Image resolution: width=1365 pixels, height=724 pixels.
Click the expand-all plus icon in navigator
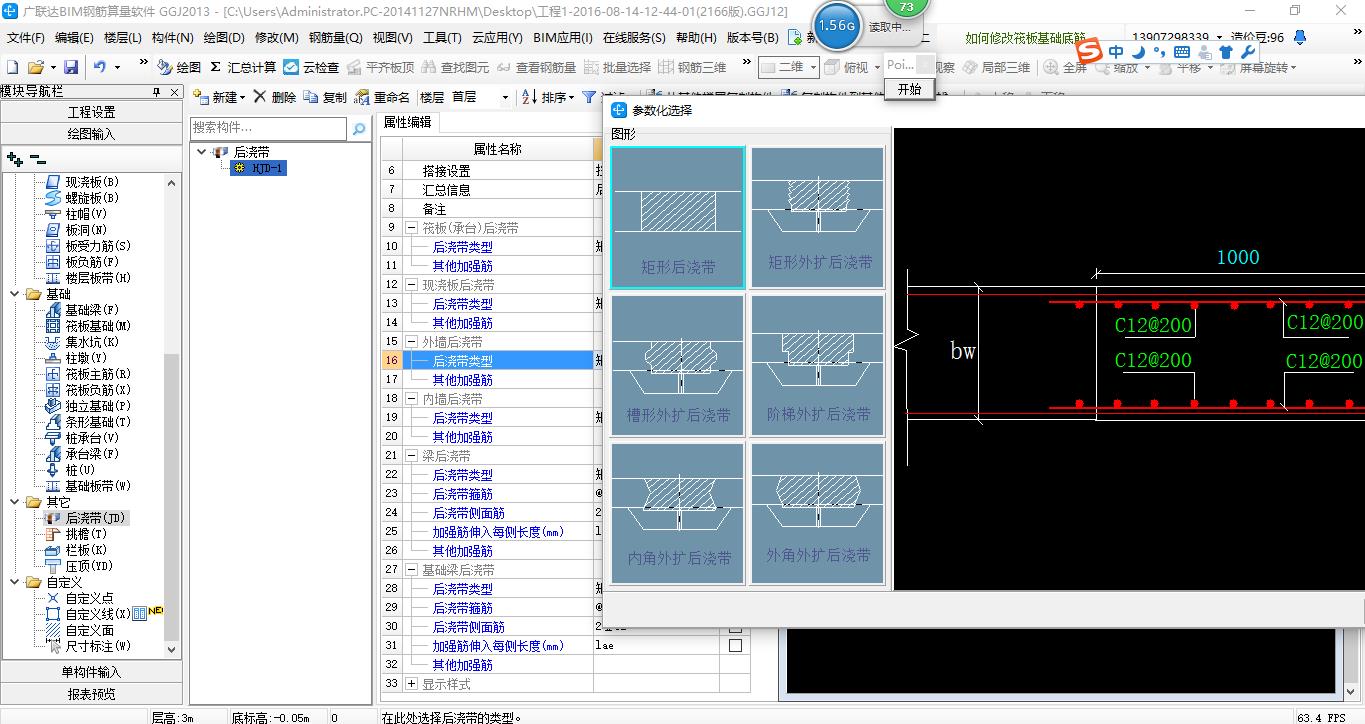click(x=14, y=158)
